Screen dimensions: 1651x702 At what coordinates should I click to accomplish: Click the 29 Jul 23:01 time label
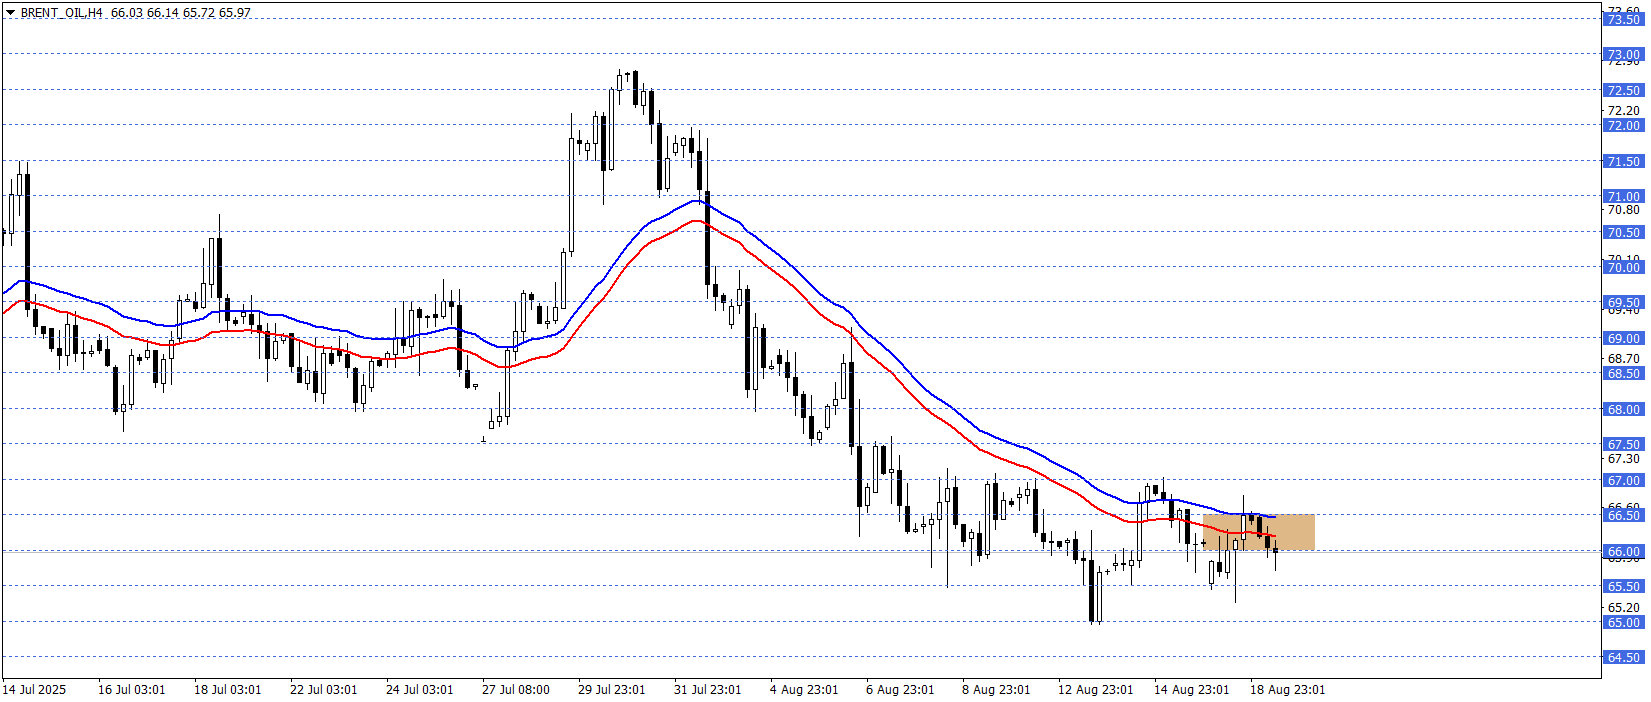coord(612,690)
